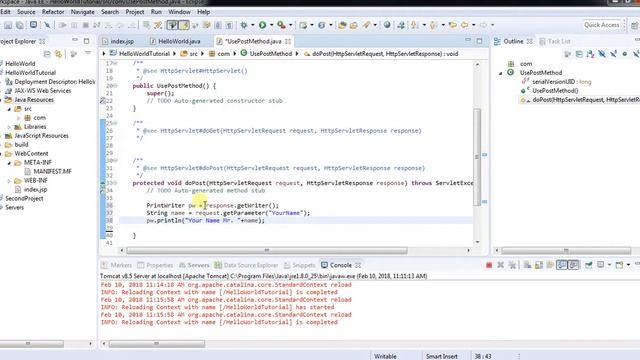Maximize the Project Explorer view
The width and height of the screenshot is (640, 360).
[87, 41]
